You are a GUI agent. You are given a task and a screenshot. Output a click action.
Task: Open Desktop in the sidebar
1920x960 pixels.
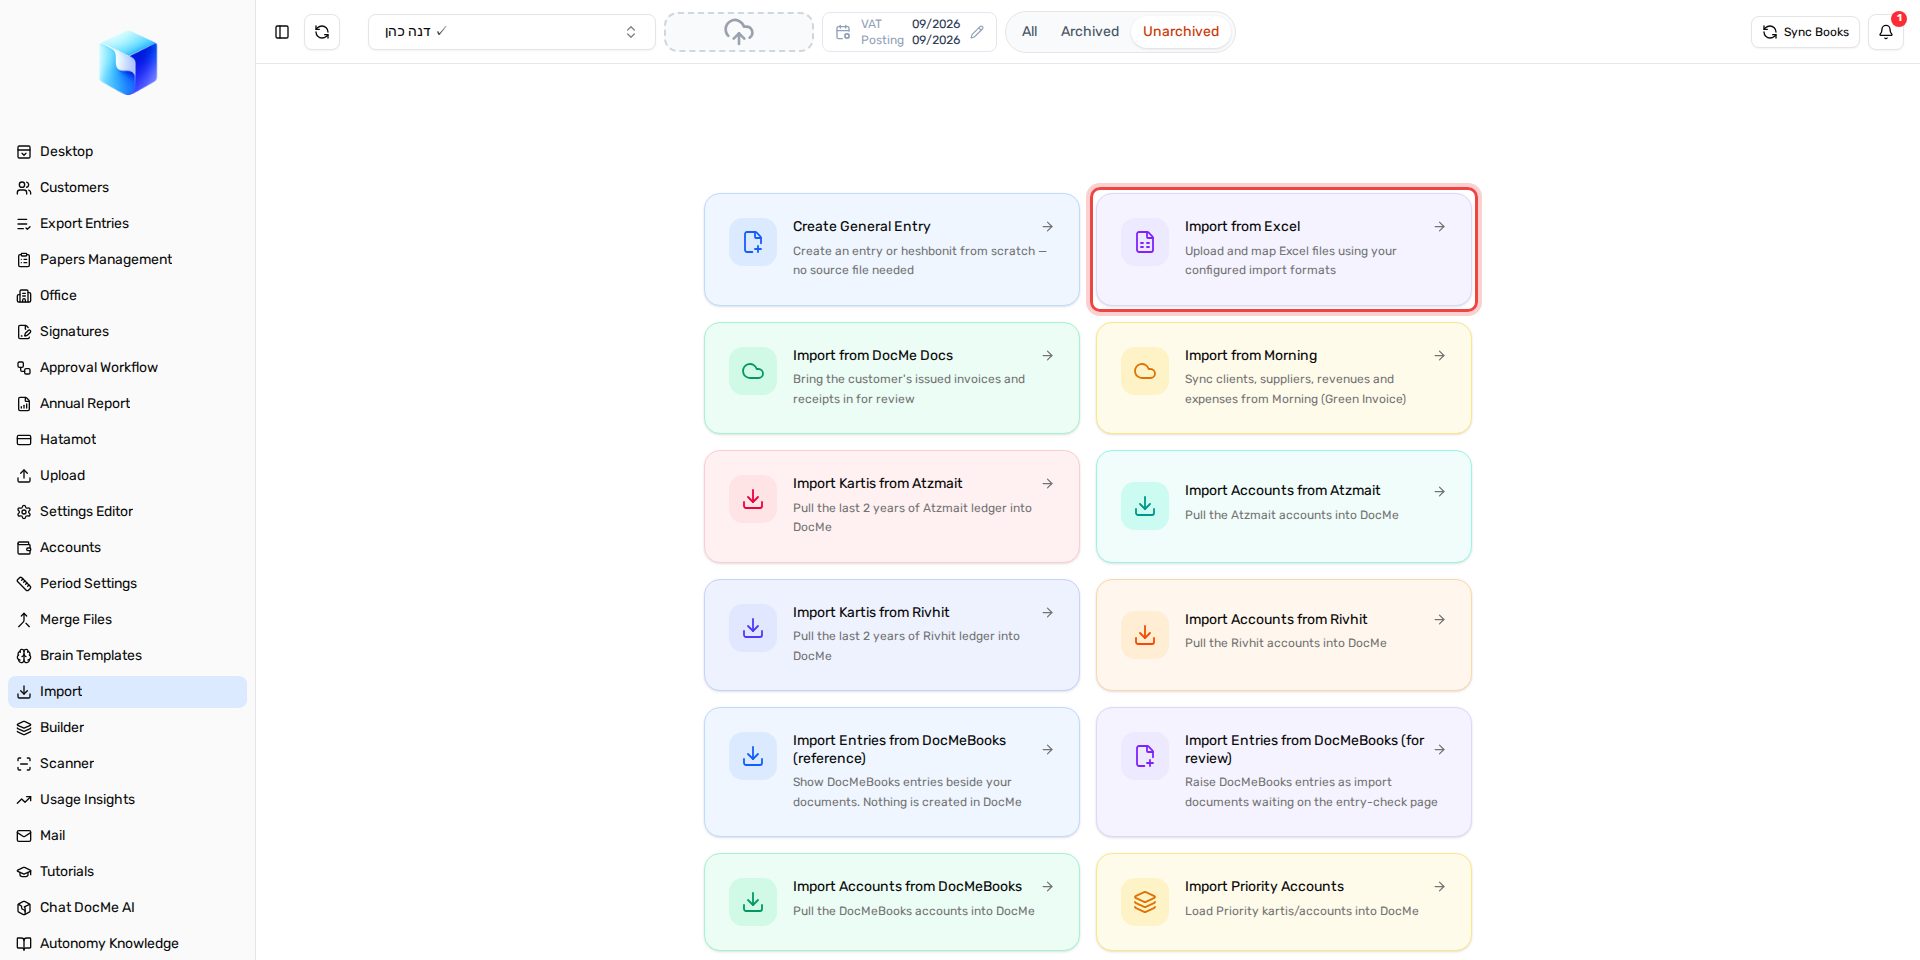pos(127,152)
